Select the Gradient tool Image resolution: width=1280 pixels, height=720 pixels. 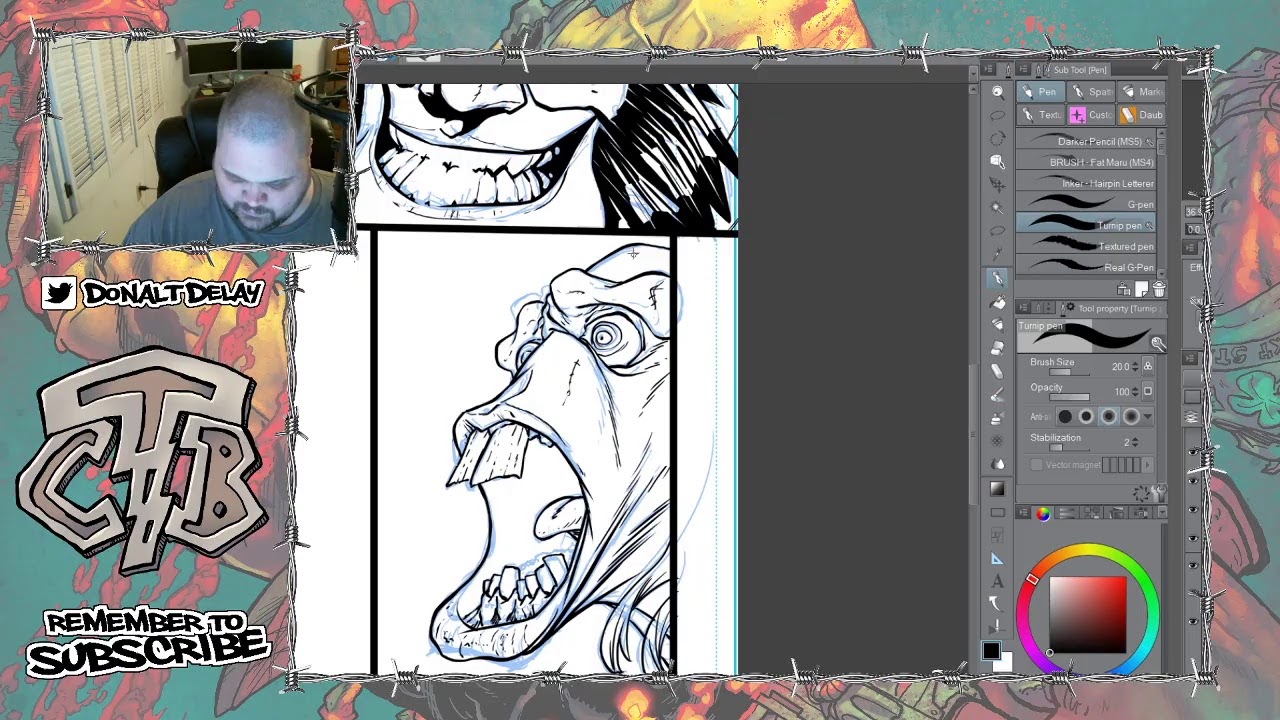[997, 489]
